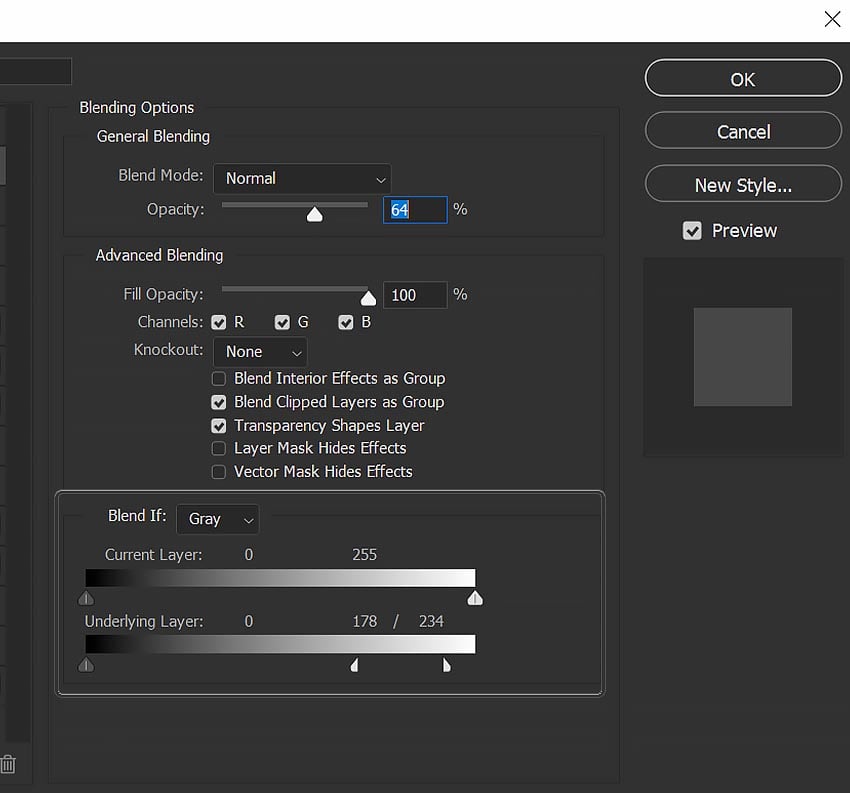
Task: Click the Underlying Layer value 178
Action: [365, 621]
